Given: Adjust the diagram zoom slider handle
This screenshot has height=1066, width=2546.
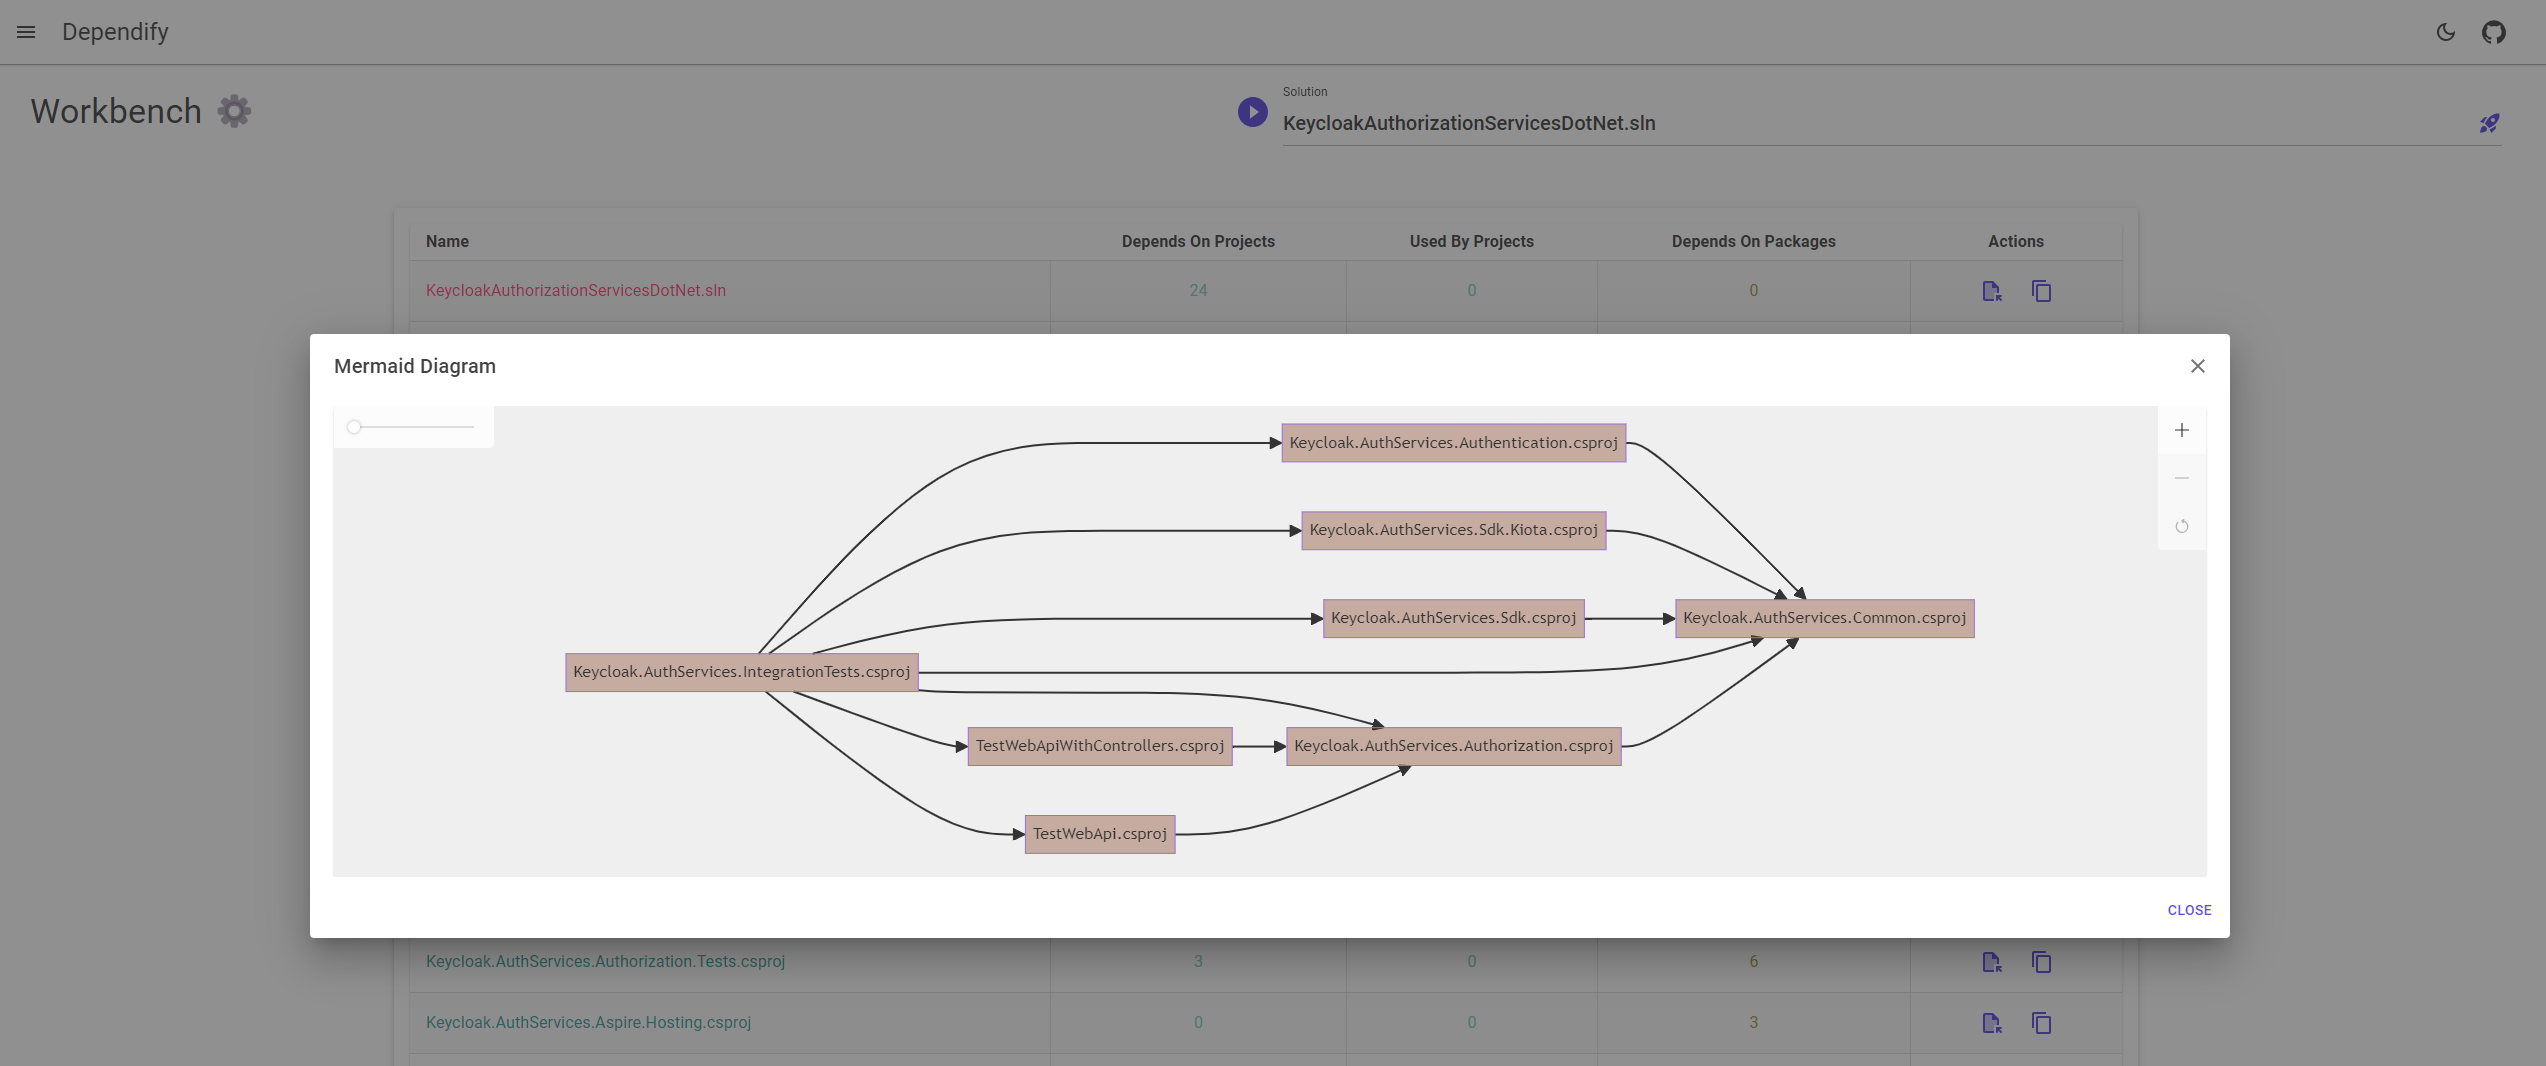Looking at the screenshot, I should pos(354,427).
